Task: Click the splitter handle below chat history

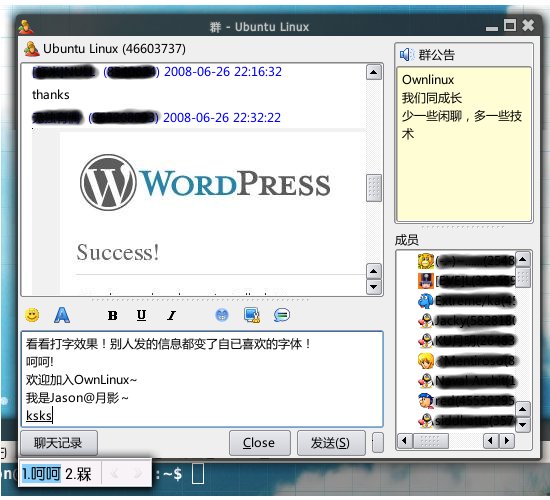Action: (x=201, y=300)
